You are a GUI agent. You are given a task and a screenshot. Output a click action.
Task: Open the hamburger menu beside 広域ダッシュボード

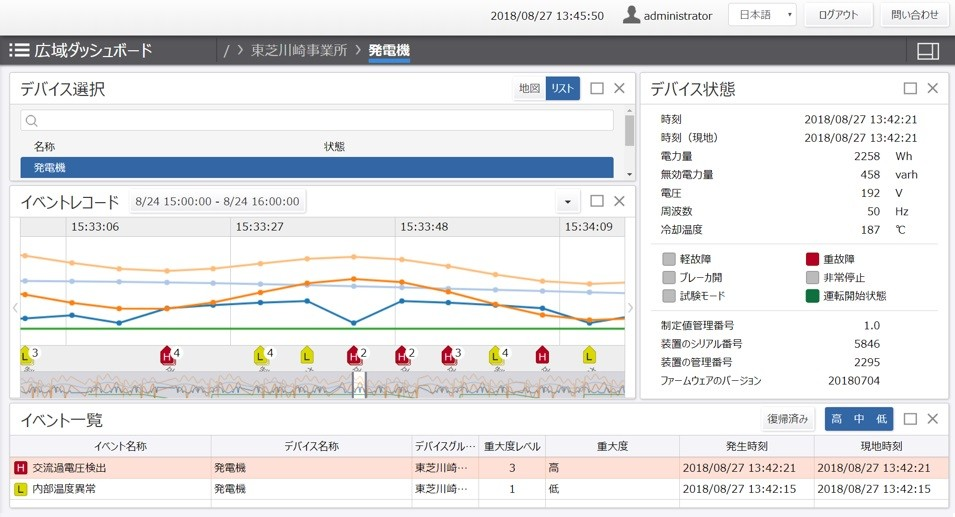tap(18, 50)
